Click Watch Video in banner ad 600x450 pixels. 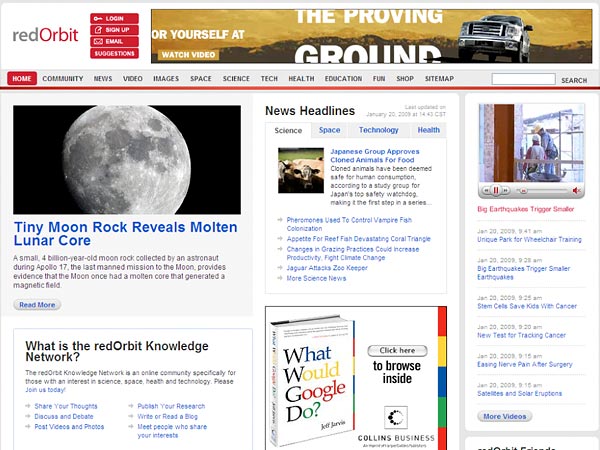click(188, 55)
